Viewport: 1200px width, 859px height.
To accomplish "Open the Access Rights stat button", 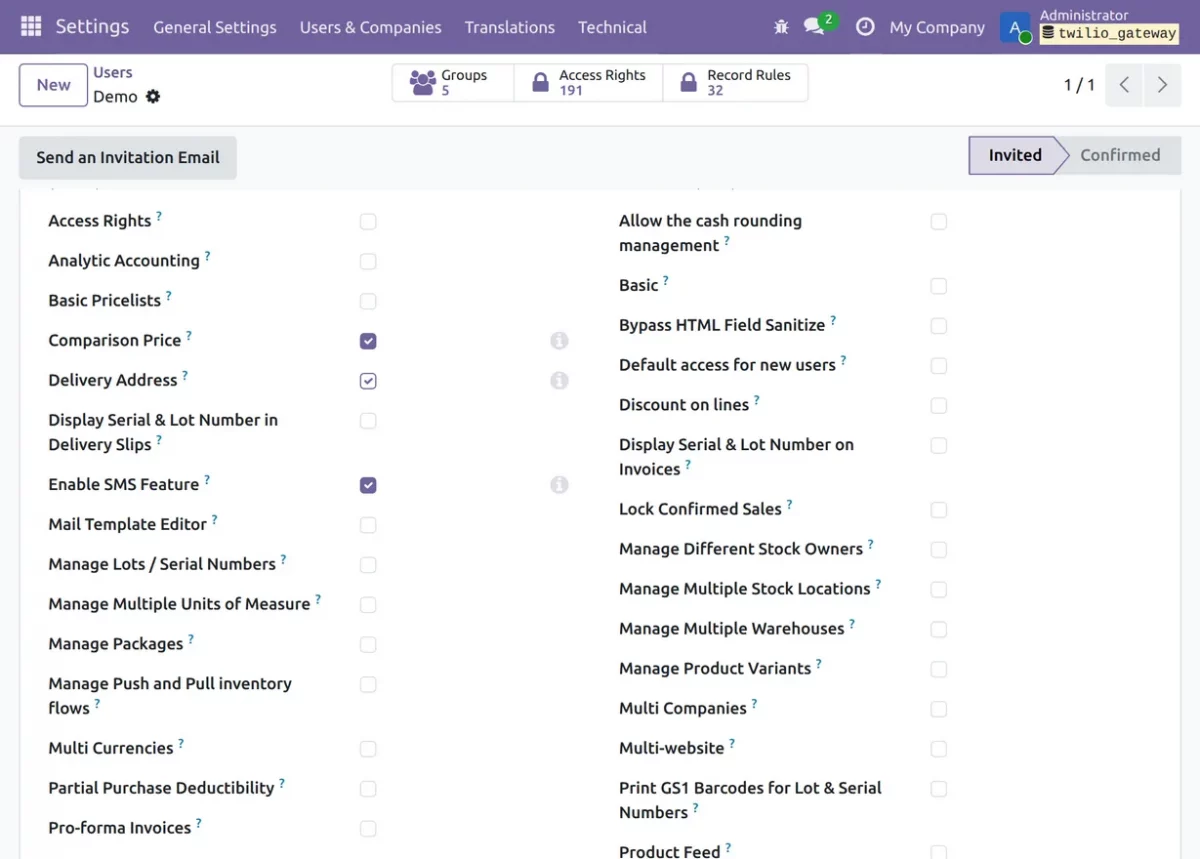I will [589, 83].
